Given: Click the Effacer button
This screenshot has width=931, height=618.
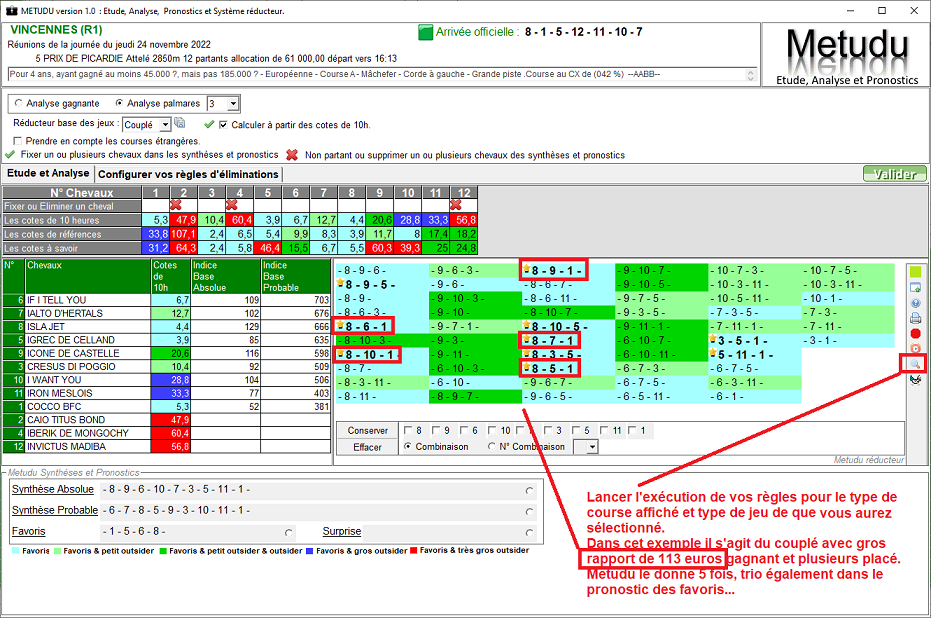Looking at the screenshot, I should pos(368,447).
